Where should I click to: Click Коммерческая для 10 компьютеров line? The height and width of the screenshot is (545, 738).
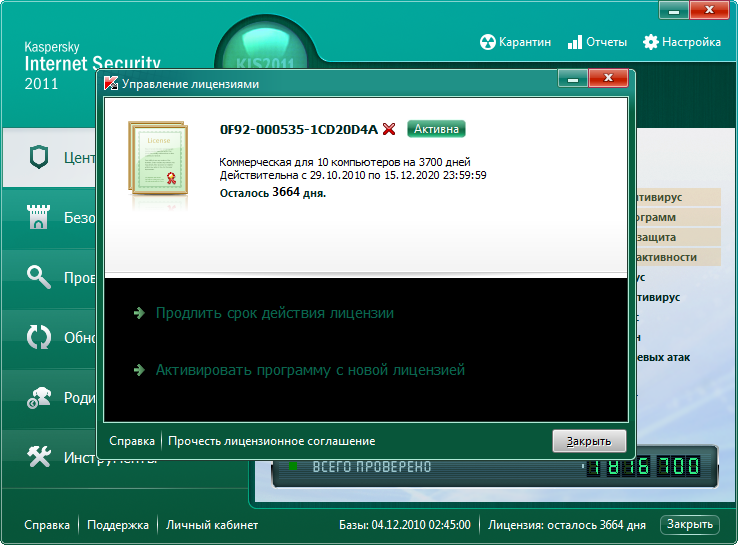[x=345, y=162]
